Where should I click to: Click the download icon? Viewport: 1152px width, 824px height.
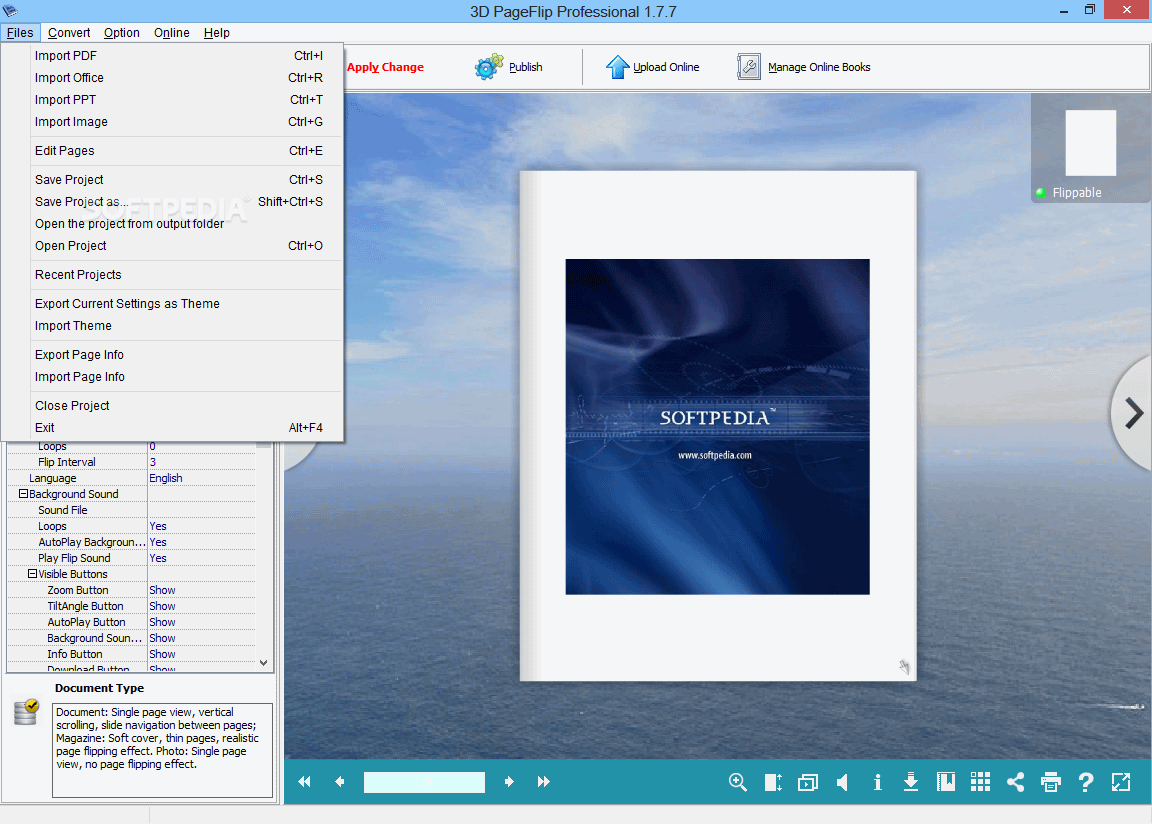[911, 782]
